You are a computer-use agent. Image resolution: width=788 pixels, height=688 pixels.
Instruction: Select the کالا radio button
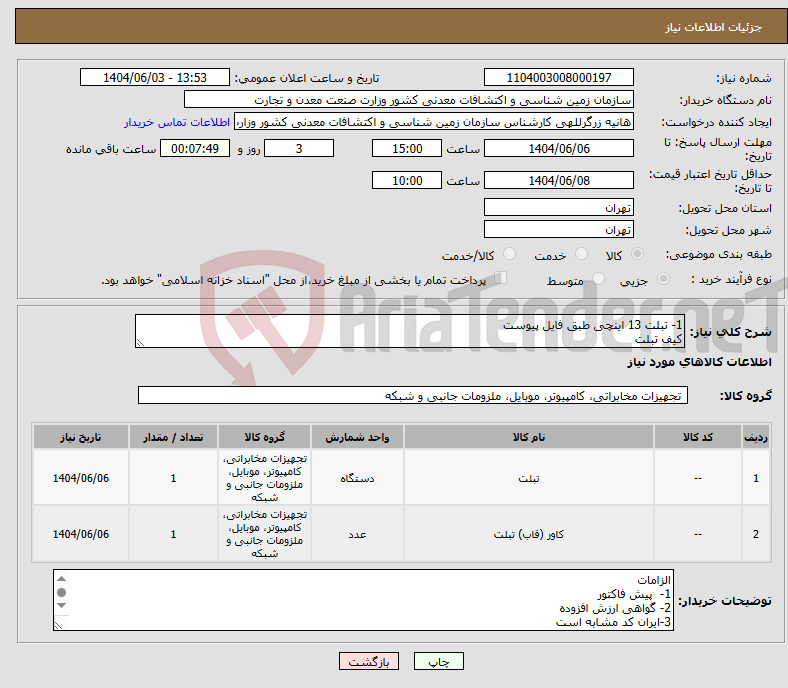pyautogui.click(x=637, y=254)
